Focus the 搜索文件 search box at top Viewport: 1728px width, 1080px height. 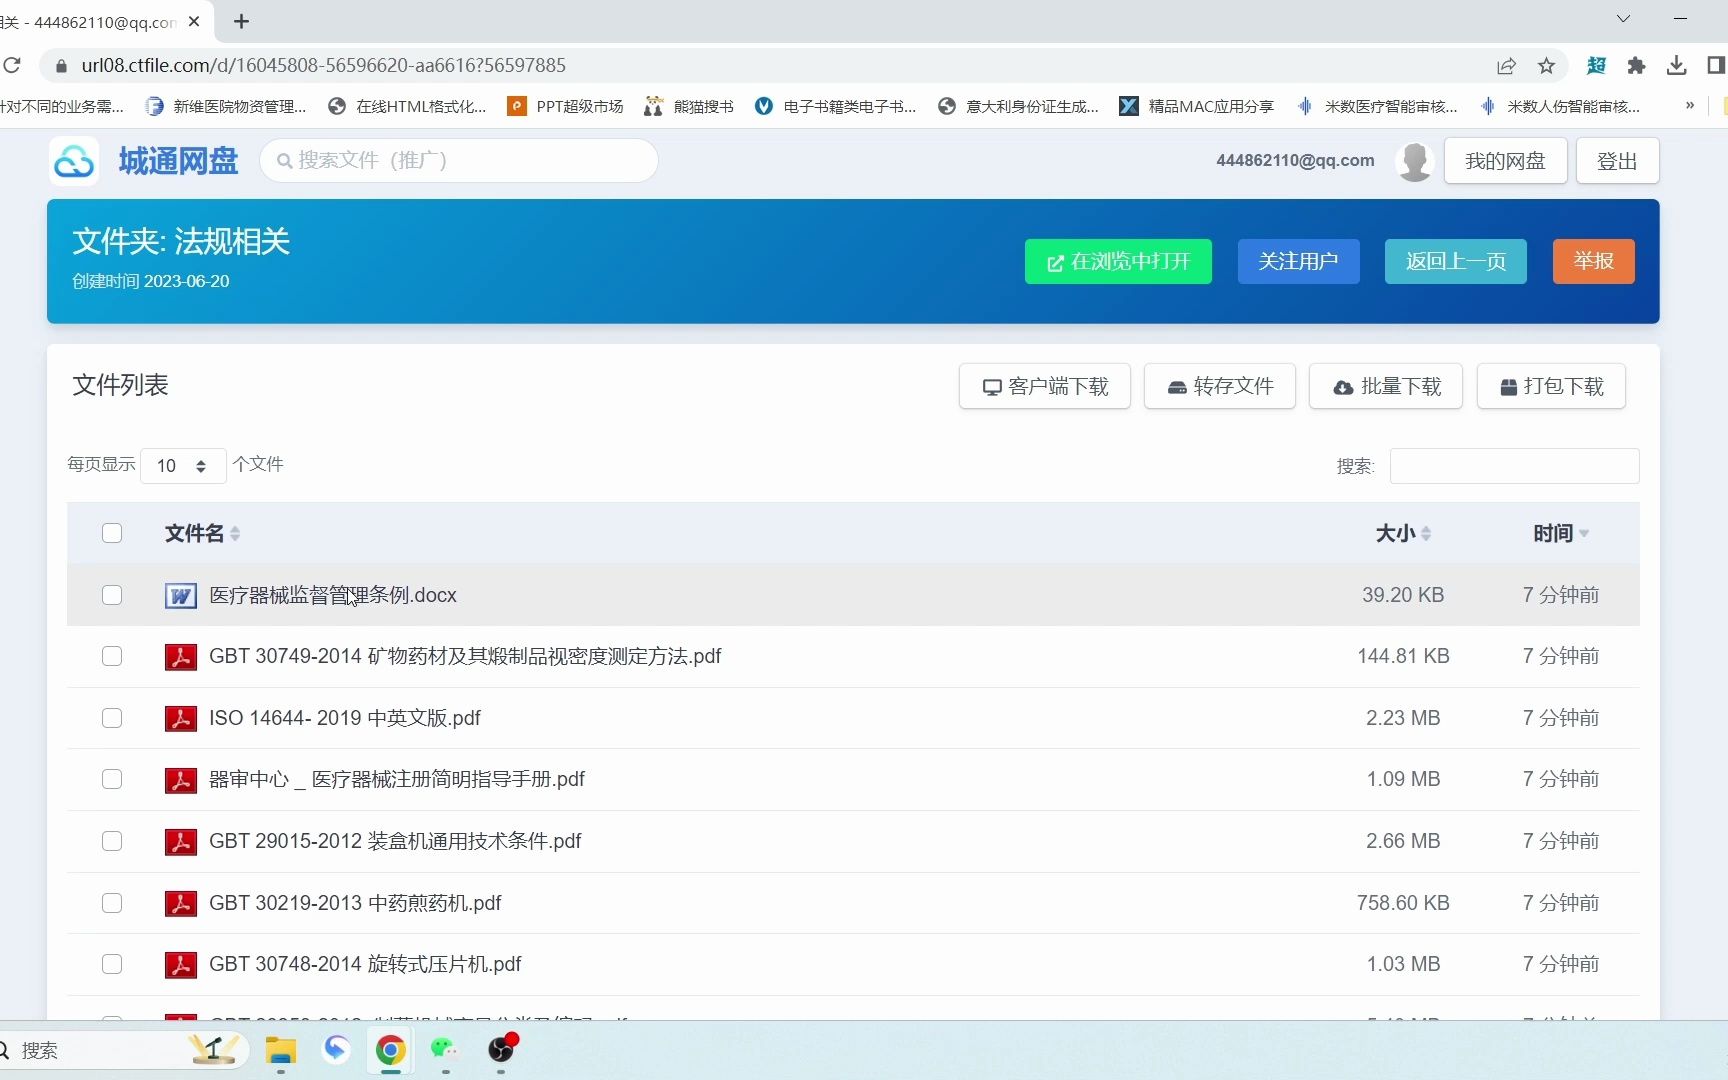459,160
